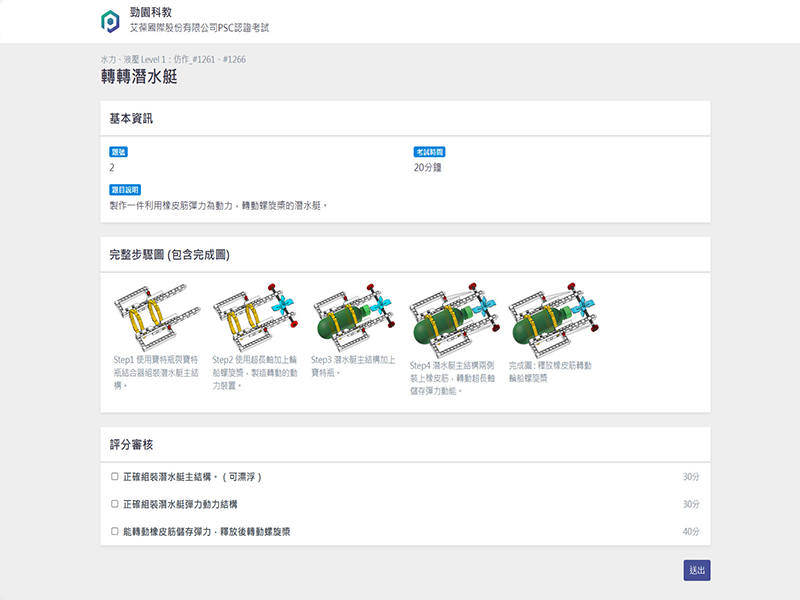Click the 考試時間 badge label

pos(429,152)
